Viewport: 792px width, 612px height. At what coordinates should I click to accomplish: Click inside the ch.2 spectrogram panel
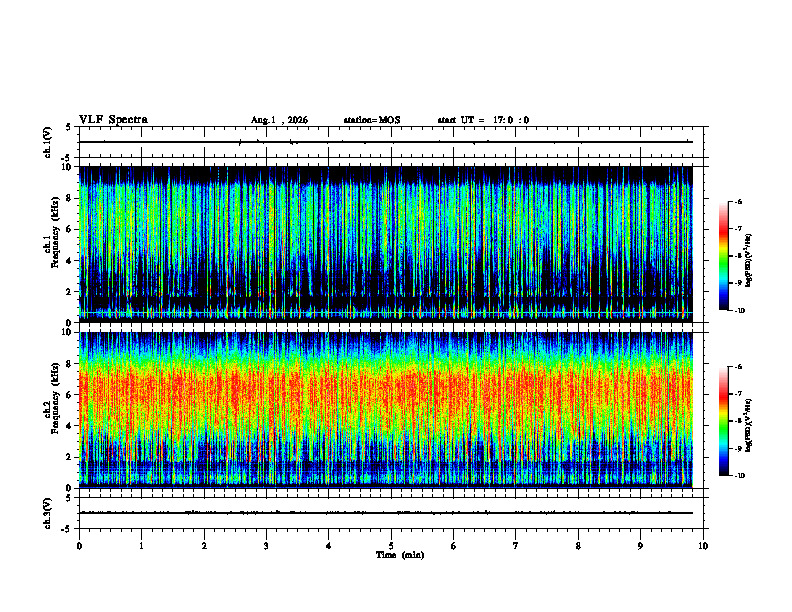coord(386,410)
